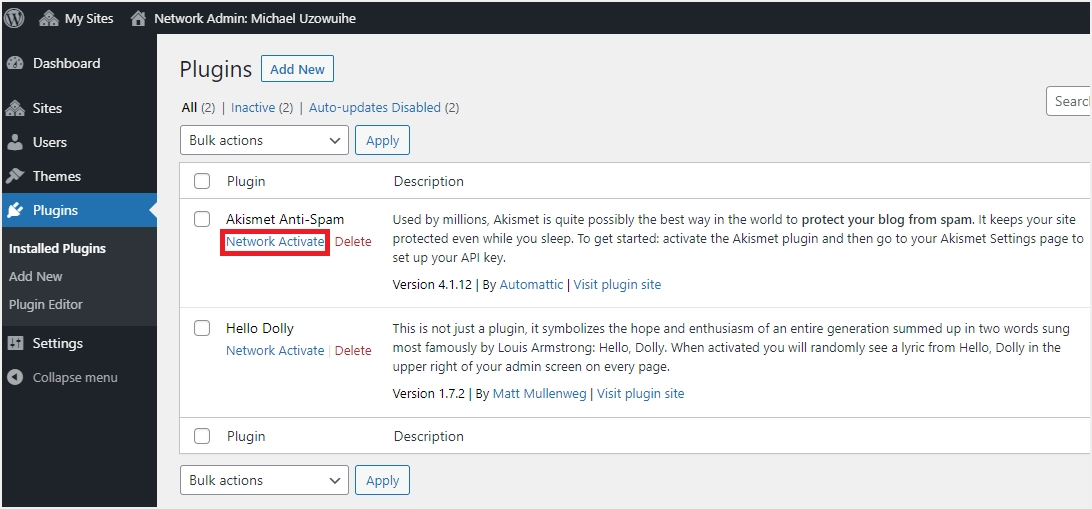Viewport: 1092px width, 509px height.
Task: Select Add New in Plugins submenu
Action: click(x=36, y=276)
